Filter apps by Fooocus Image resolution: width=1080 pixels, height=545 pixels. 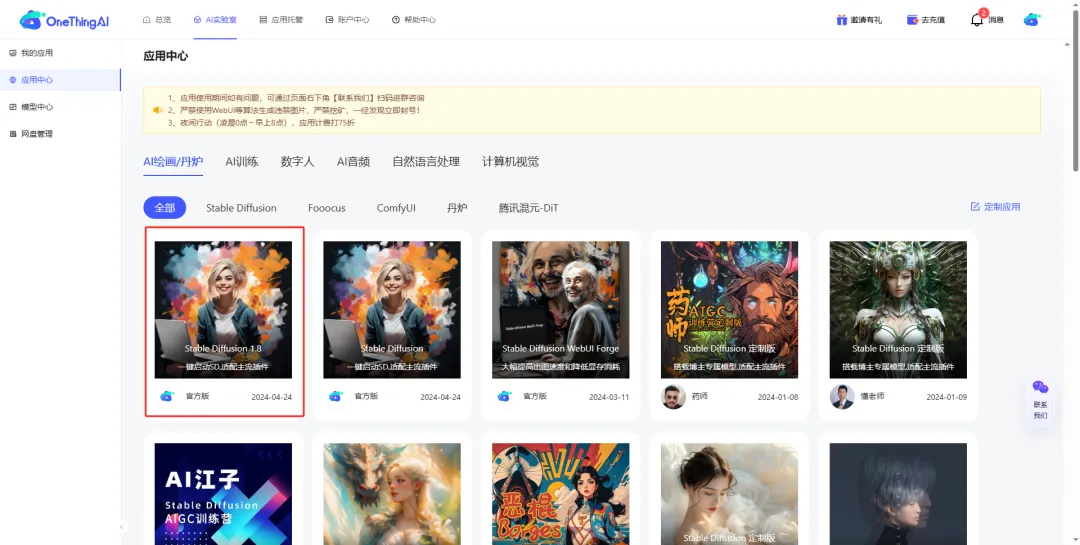point(326,207)
